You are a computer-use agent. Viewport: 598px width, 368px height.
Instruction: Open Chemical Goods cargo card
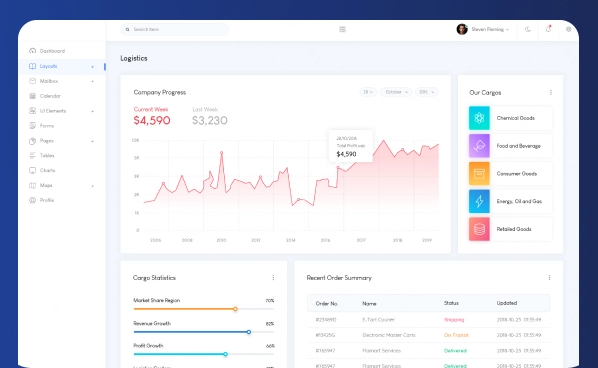tap(511, 118)
